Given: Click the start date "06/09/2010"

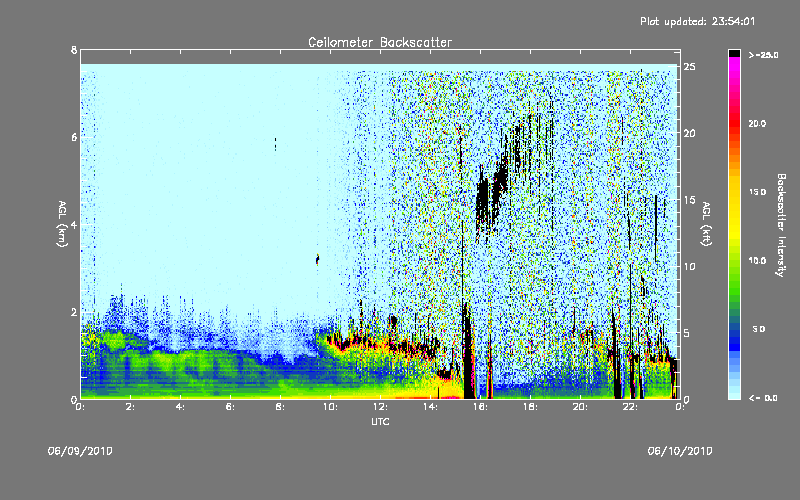Looking at the screenshot, I should click(x=80, y=451).
